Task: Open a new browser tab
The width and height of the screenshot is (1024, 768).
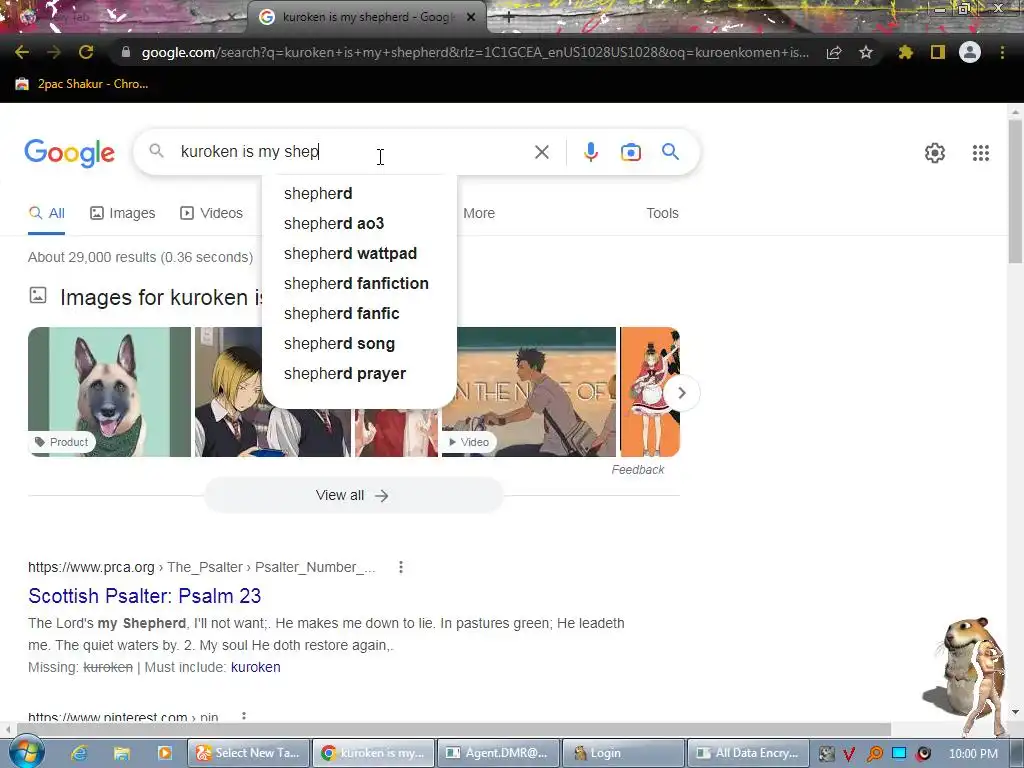Action: click(509, 18)
